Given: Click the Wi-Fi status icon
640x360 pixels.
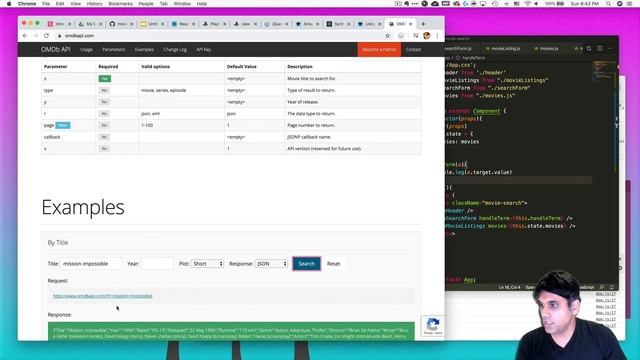Looking at the screenshot, I should (527, 4).
